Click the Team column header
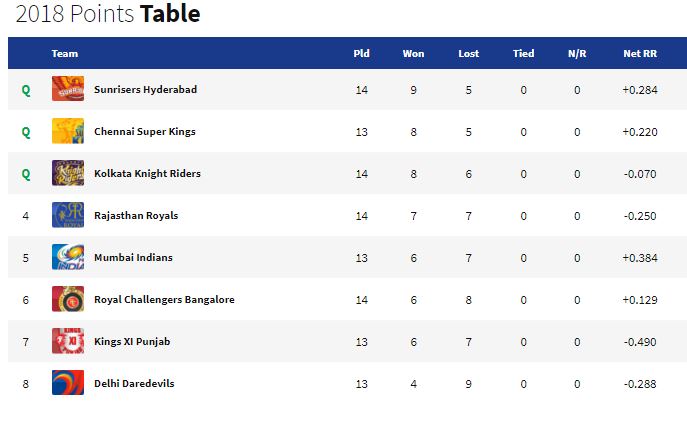Image resolution: width=687 pixels, height=445 pixels. point(65,53)
